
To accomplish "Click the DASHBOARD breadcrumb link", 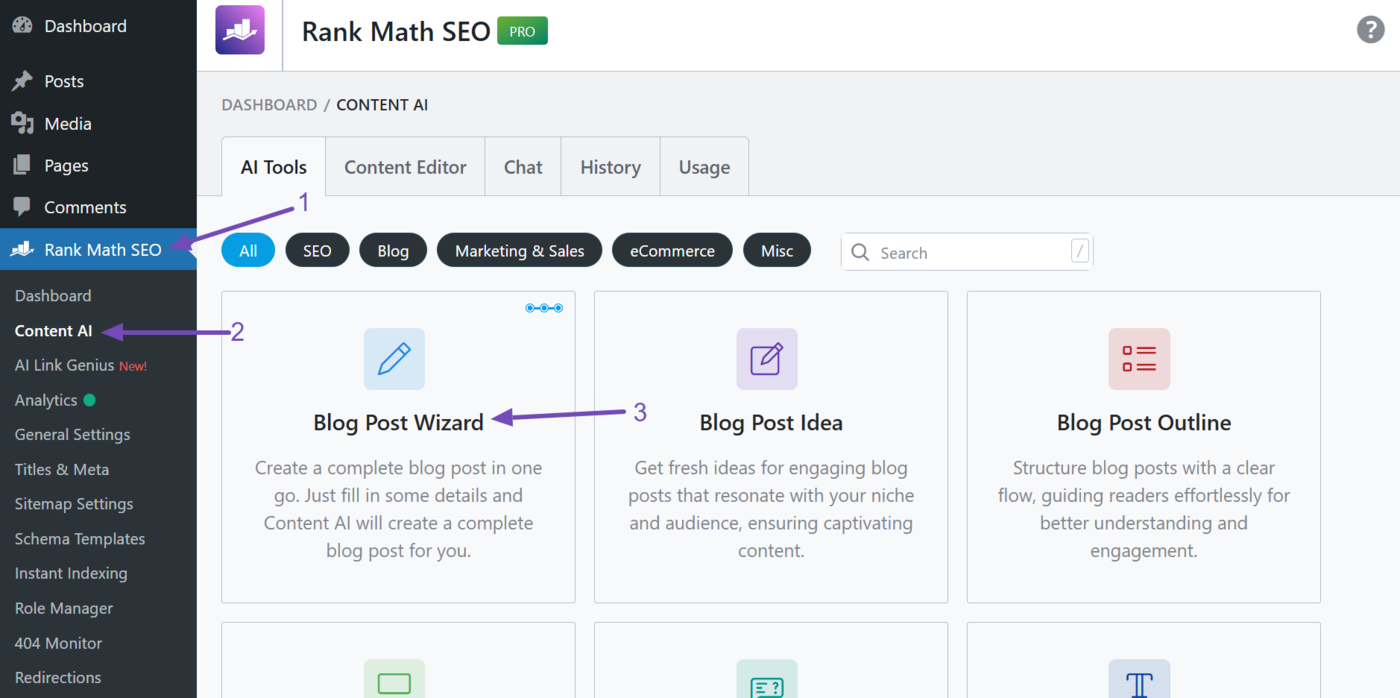I will point(269,105).
